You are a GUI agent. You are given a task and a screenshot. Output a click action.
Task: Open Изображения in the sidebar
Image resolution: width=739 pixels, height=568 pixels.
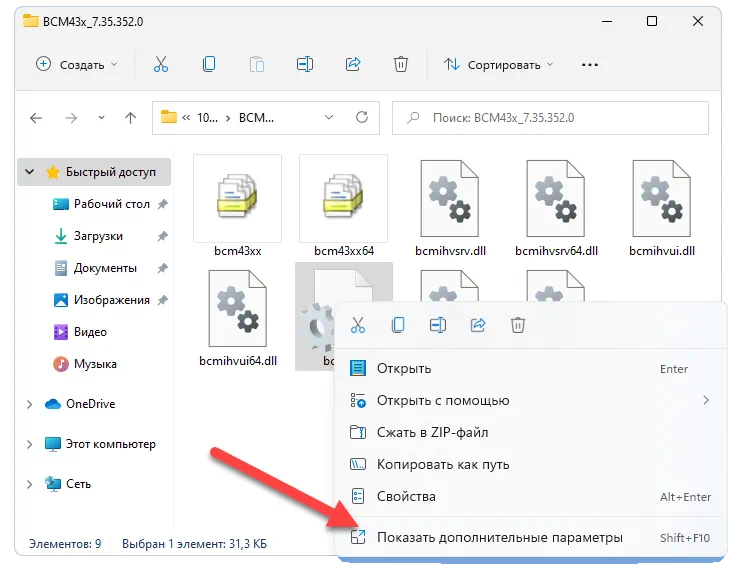point(112,300)
